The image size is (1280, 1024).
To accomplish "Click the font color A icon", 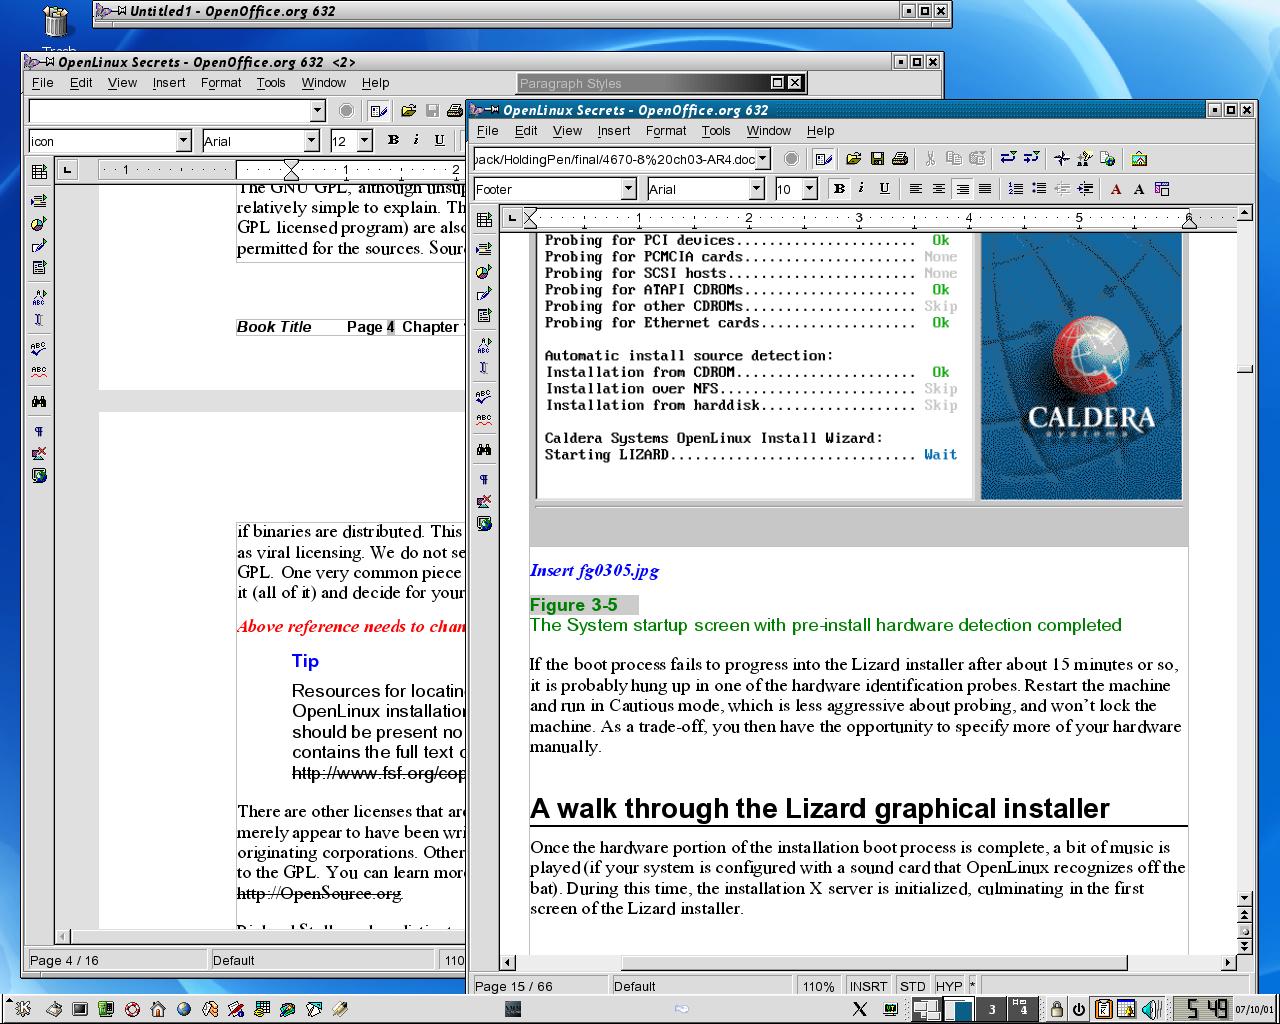I will pos(1116,189).
